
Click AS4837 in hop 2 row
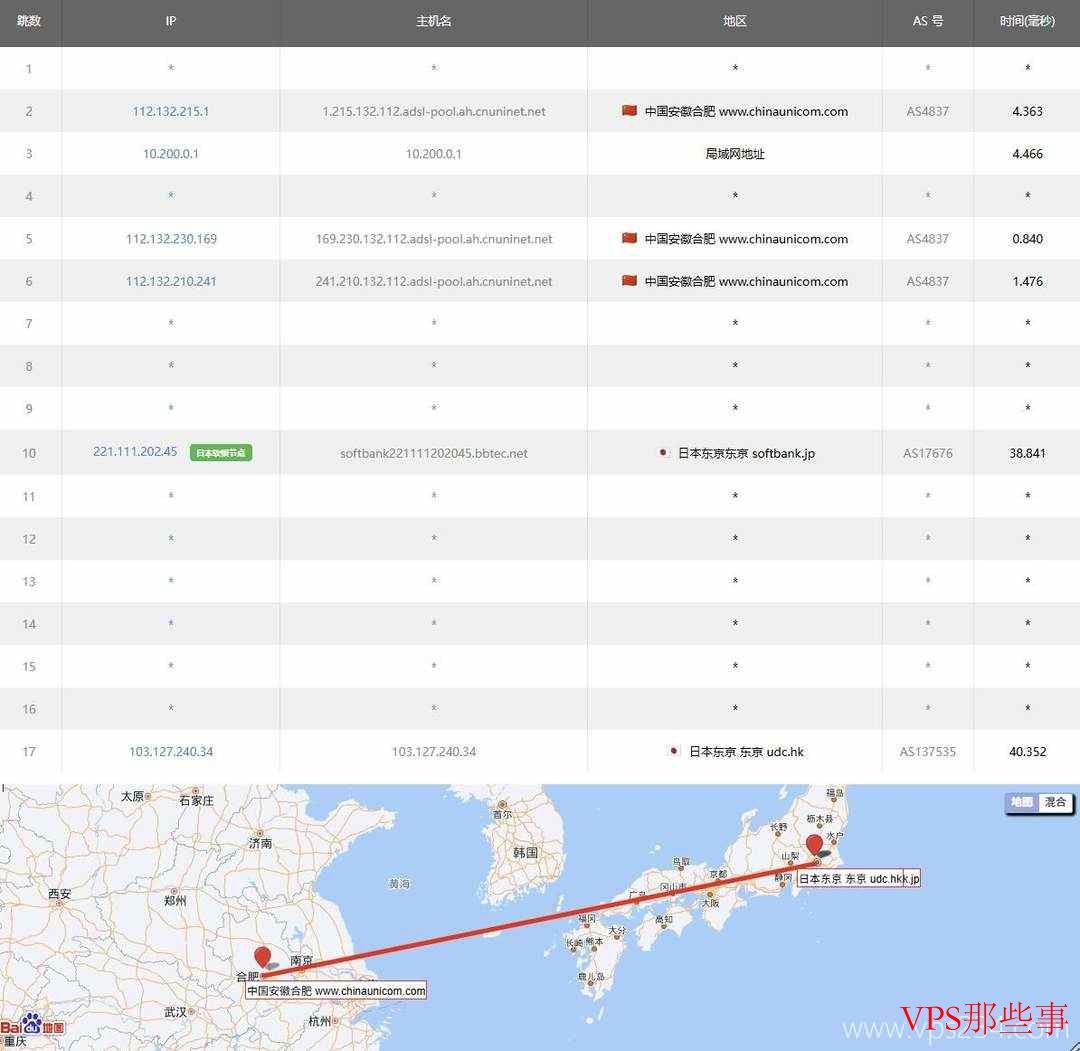click(928, 112)
